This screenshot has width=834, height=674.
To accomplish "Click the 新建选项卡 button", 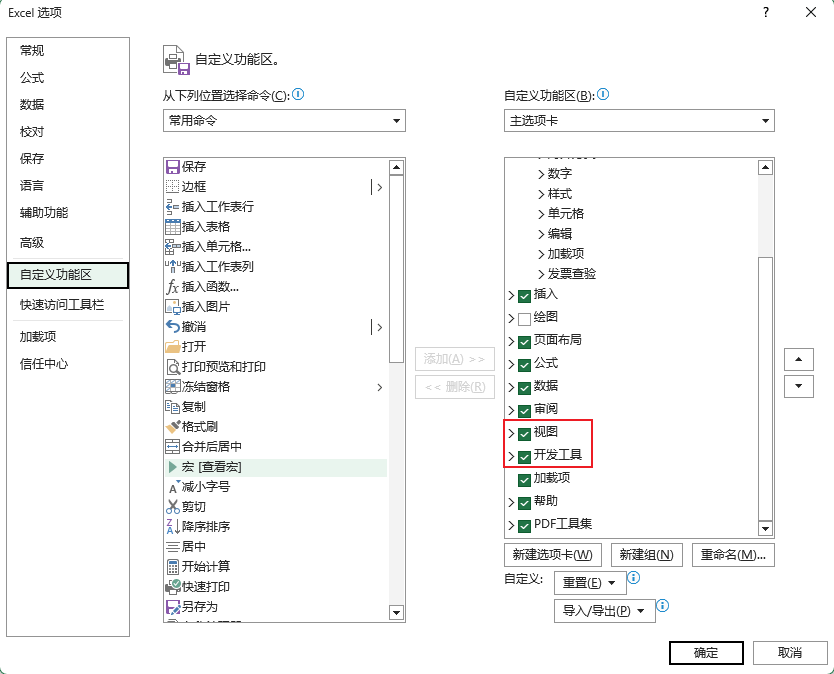I will (x=552, y=554).
